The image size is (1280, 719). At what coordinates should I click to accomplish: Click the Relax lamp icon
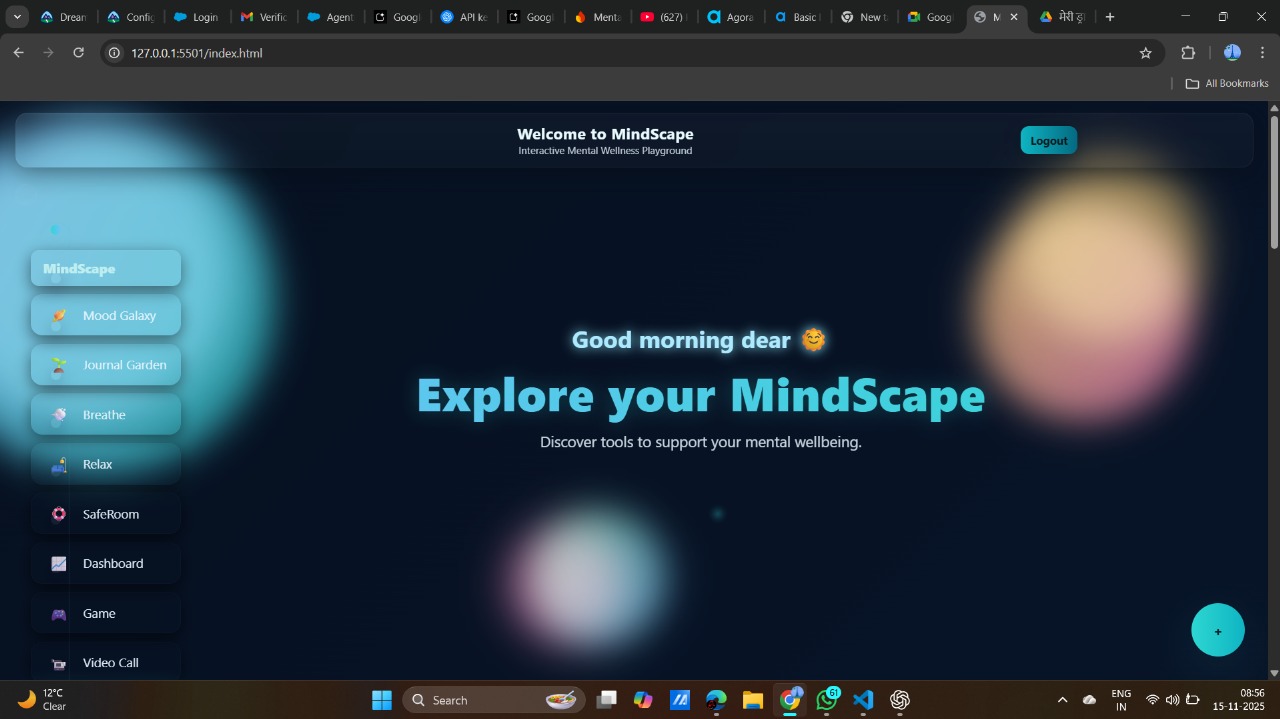[59, 464]
